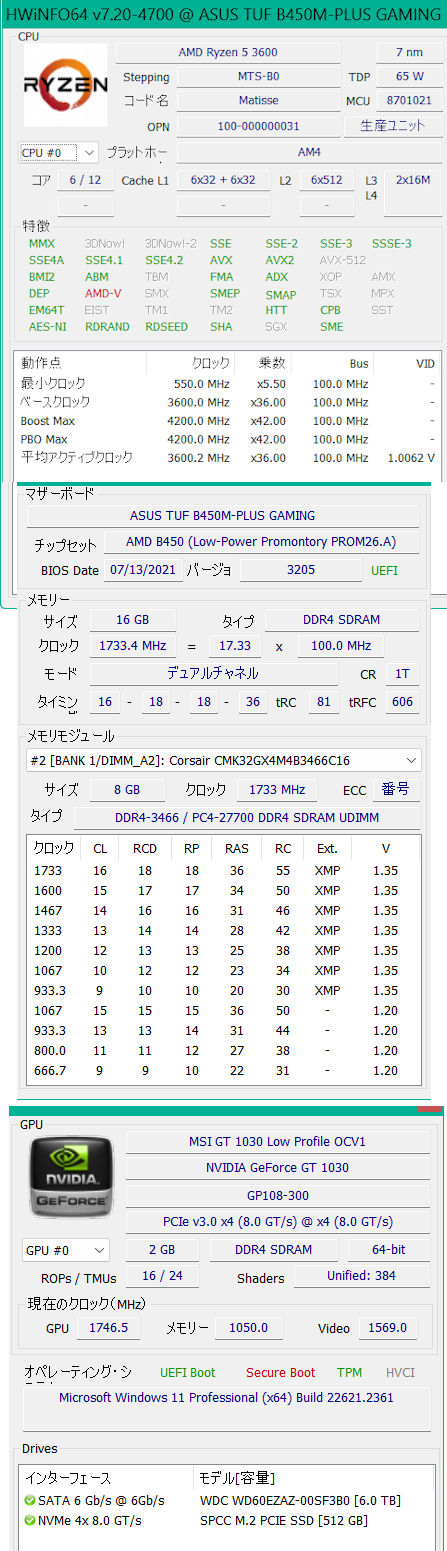Click the OPN value 100-000000031

[258, 126]
